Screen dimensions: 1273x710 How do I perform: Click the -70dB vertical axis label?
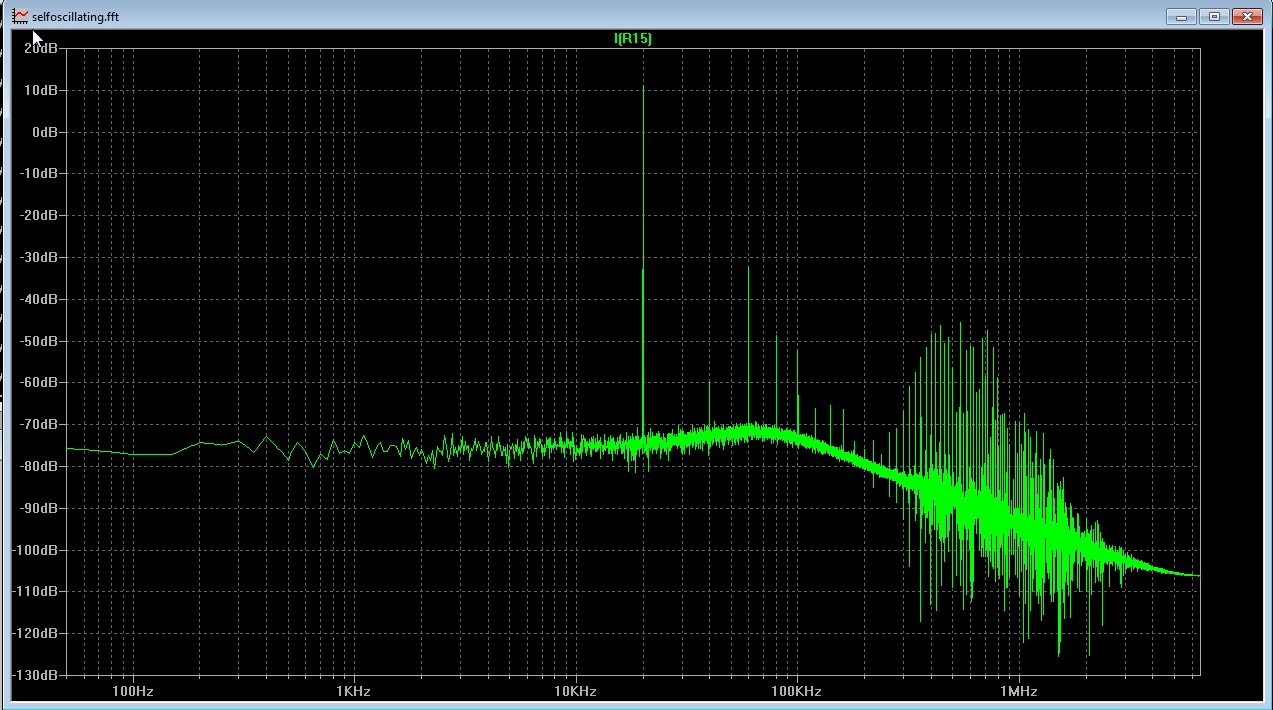pos(40,424)
